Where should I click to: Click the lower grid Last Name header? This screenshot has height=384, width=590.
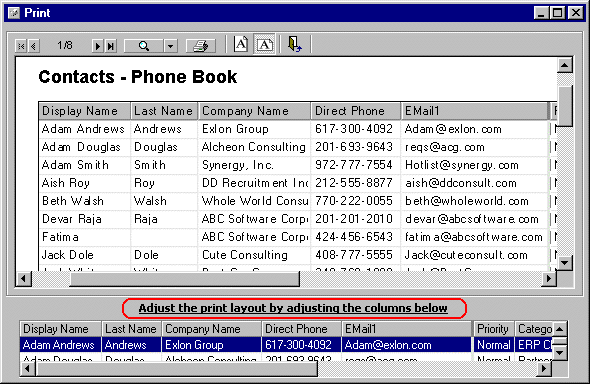[131, 329]
